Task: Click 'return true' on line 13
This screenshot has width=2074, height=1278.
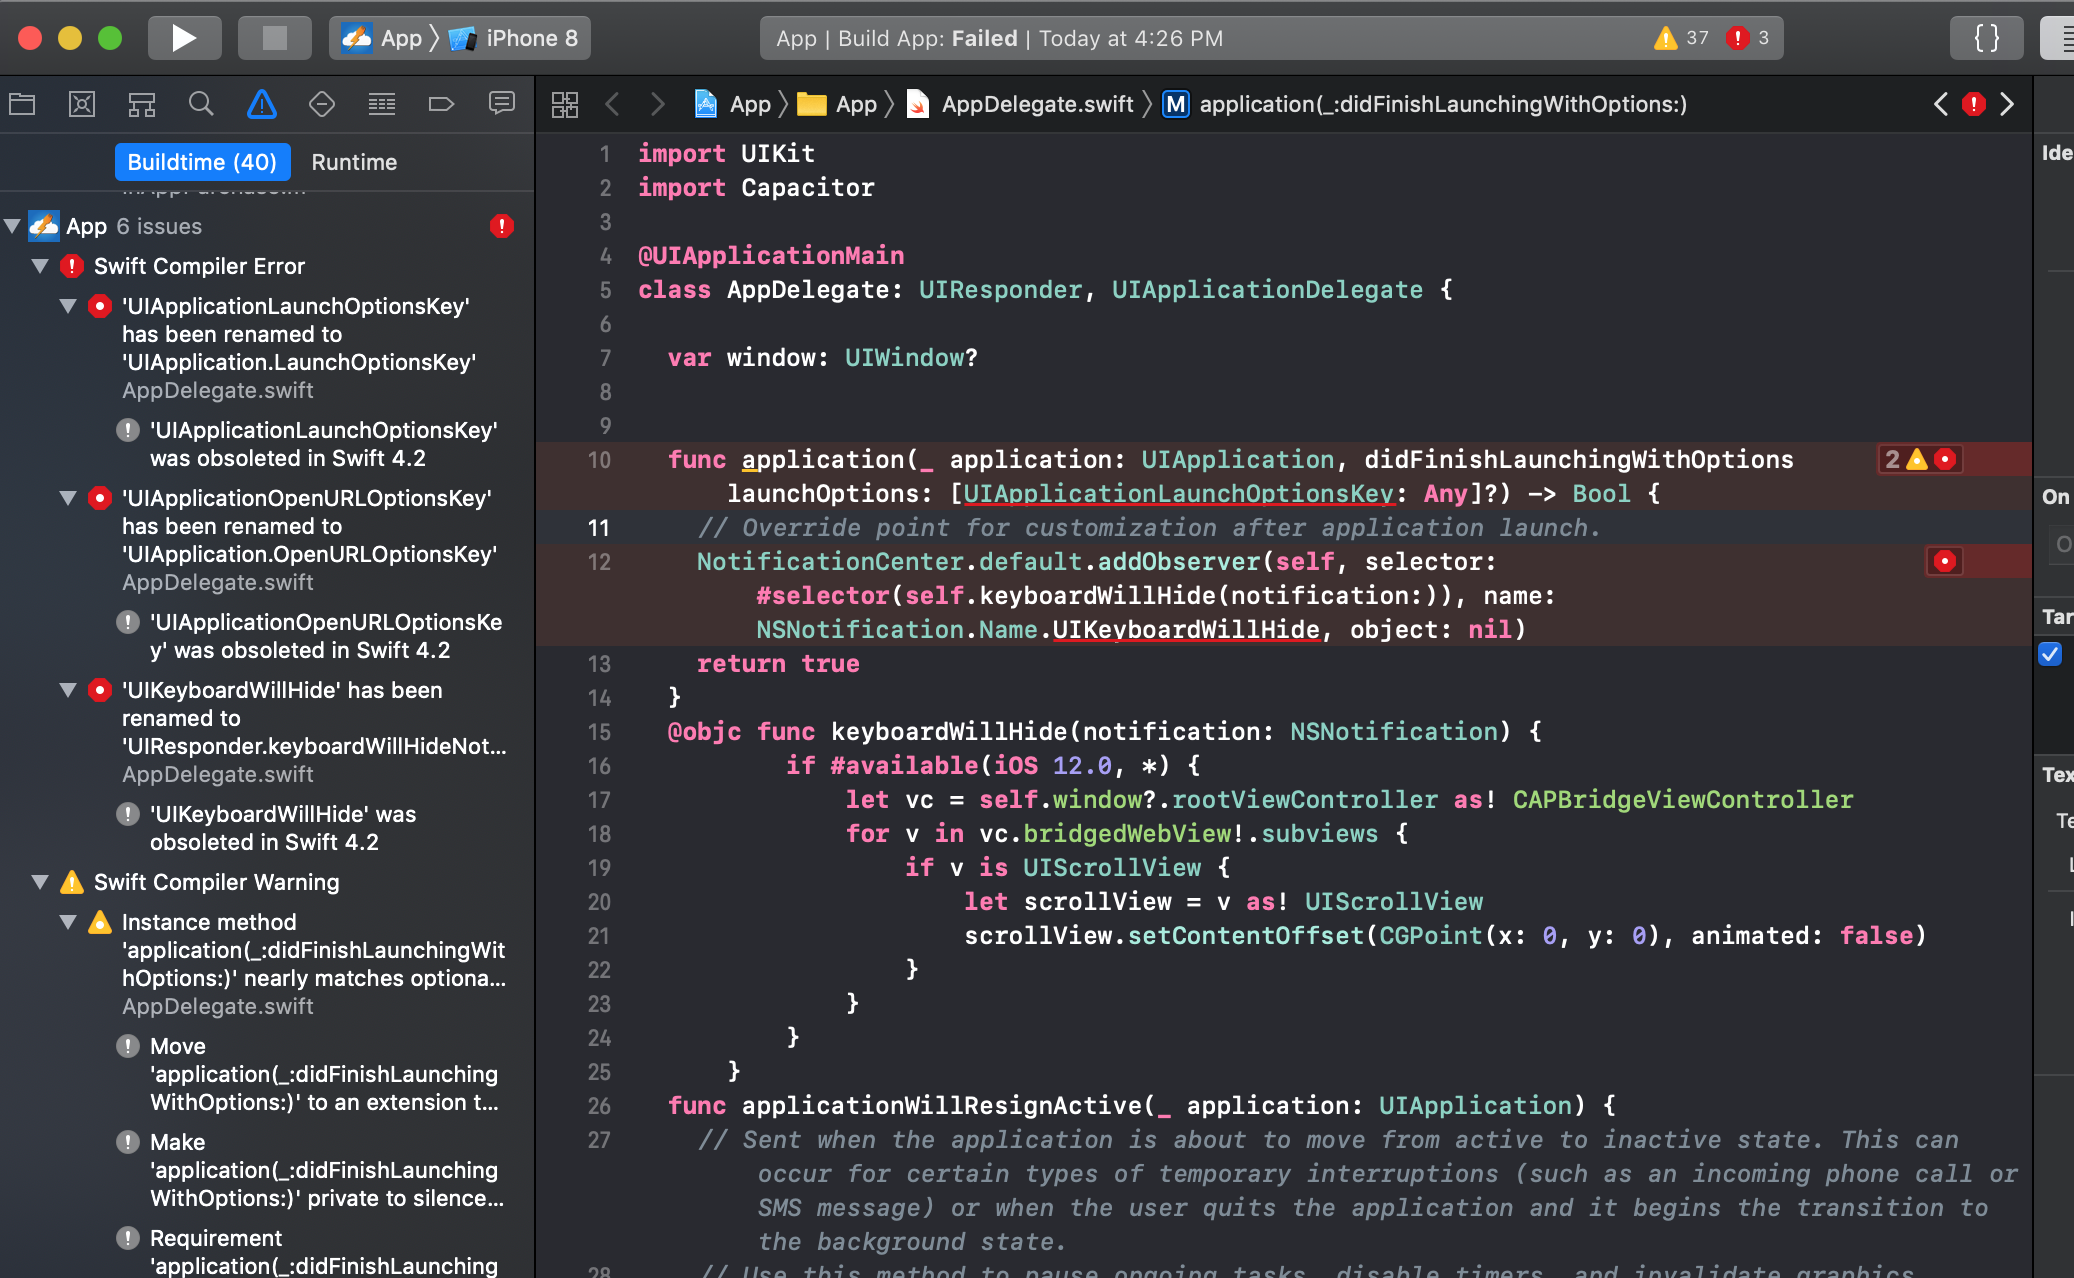Action: (x=778, y=663)
